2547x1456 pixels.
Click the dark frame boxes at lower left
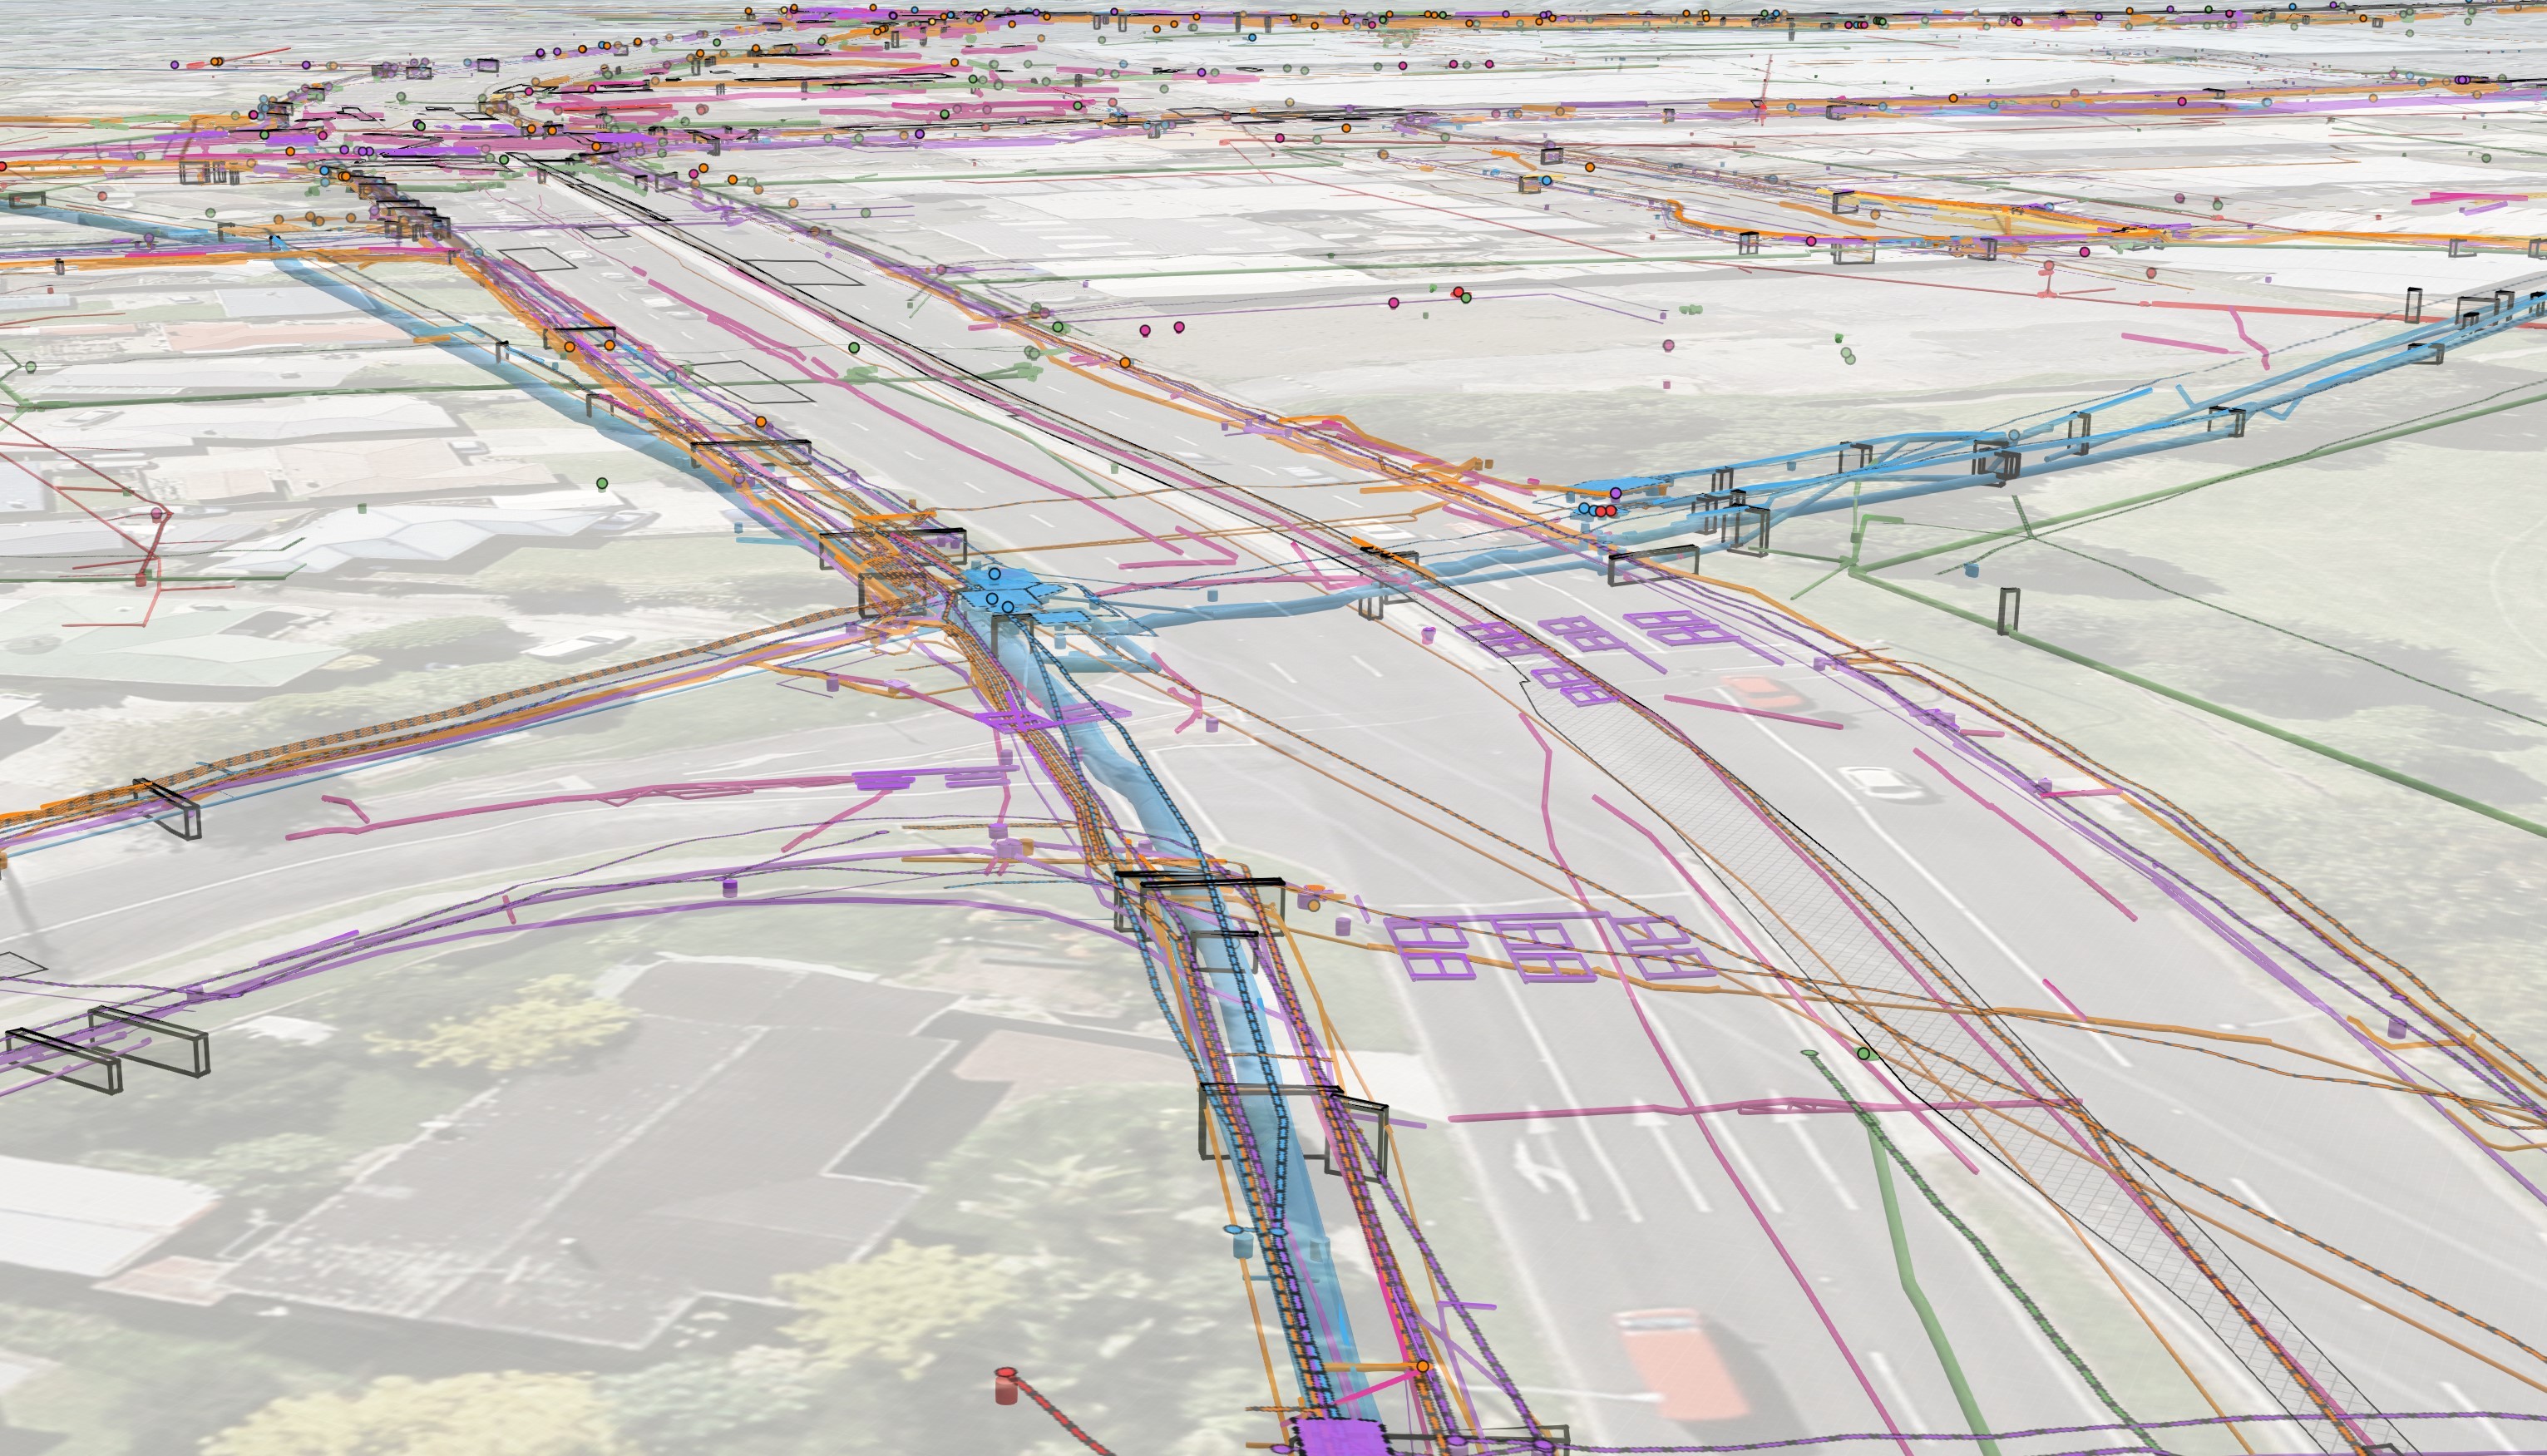[110, 1050]
